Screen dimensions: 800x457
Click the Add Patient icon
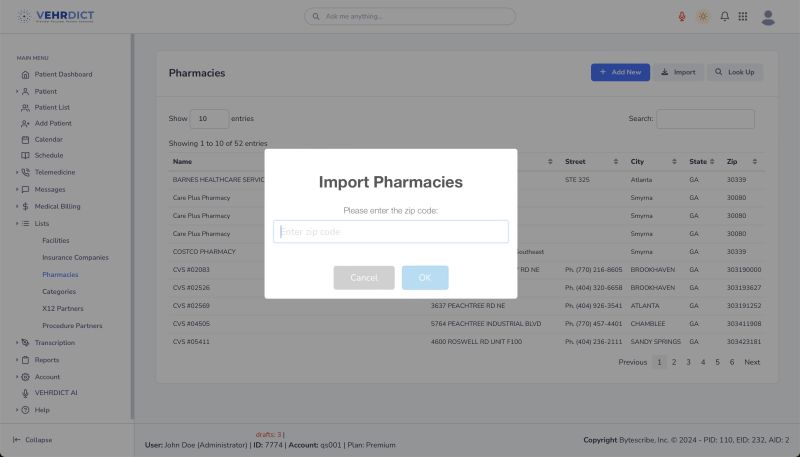pyautogui.click(x=26, y=123)
